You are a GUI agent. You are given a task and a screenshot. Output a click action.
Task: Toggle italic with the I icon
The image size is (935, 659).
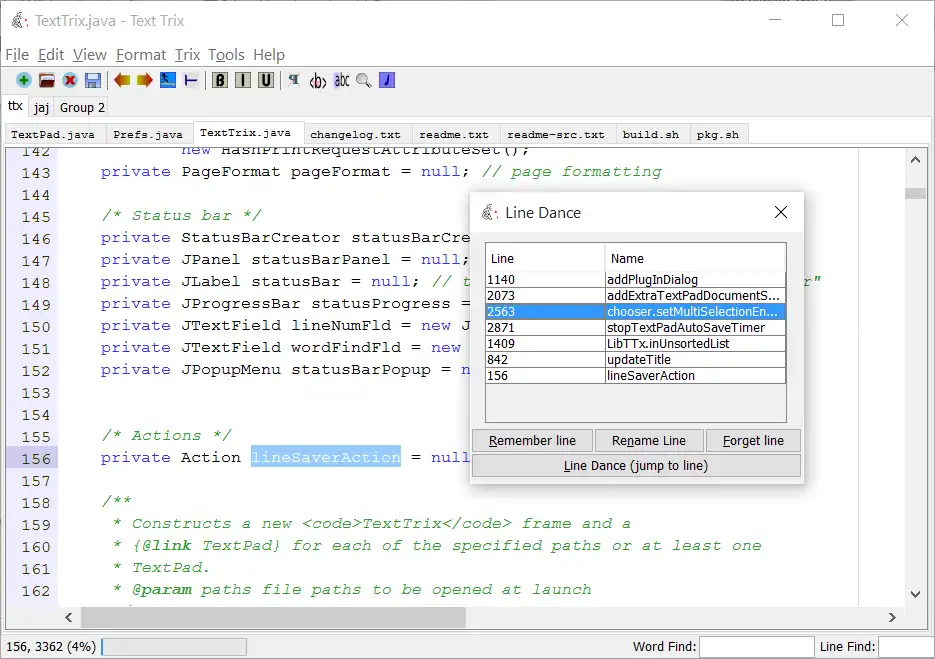point(242,80)
